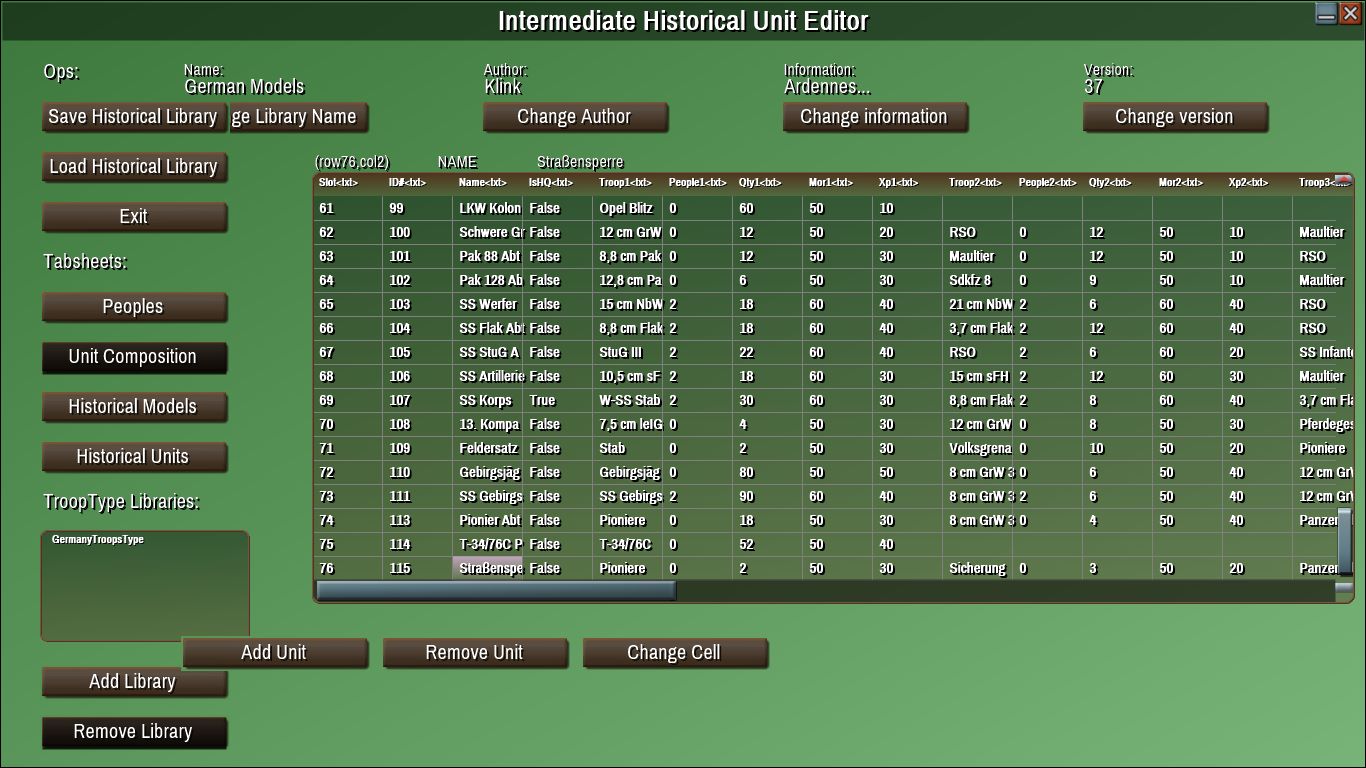
Task: Select the 7,5 cm leIG troop cell
Action: coord(628,424)
